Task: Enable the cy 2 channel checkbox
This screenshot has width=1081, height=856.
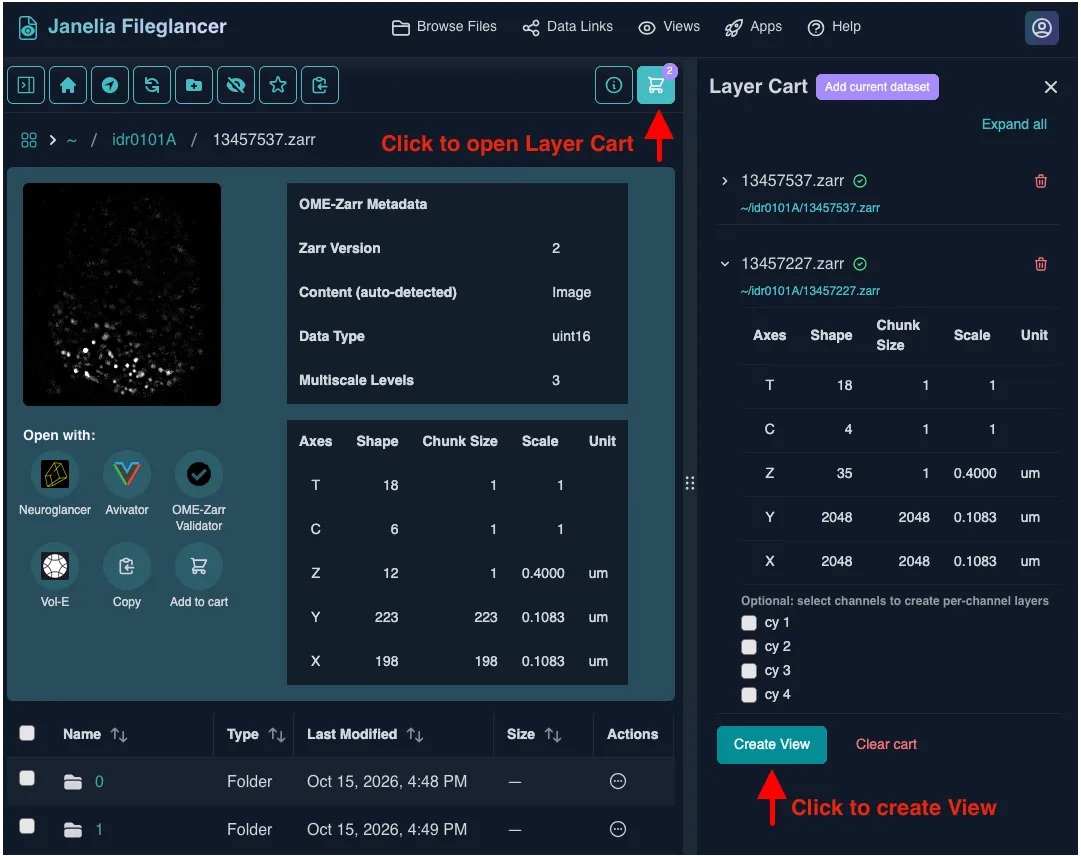Action: pyautogui.click(x=749, y=646)
